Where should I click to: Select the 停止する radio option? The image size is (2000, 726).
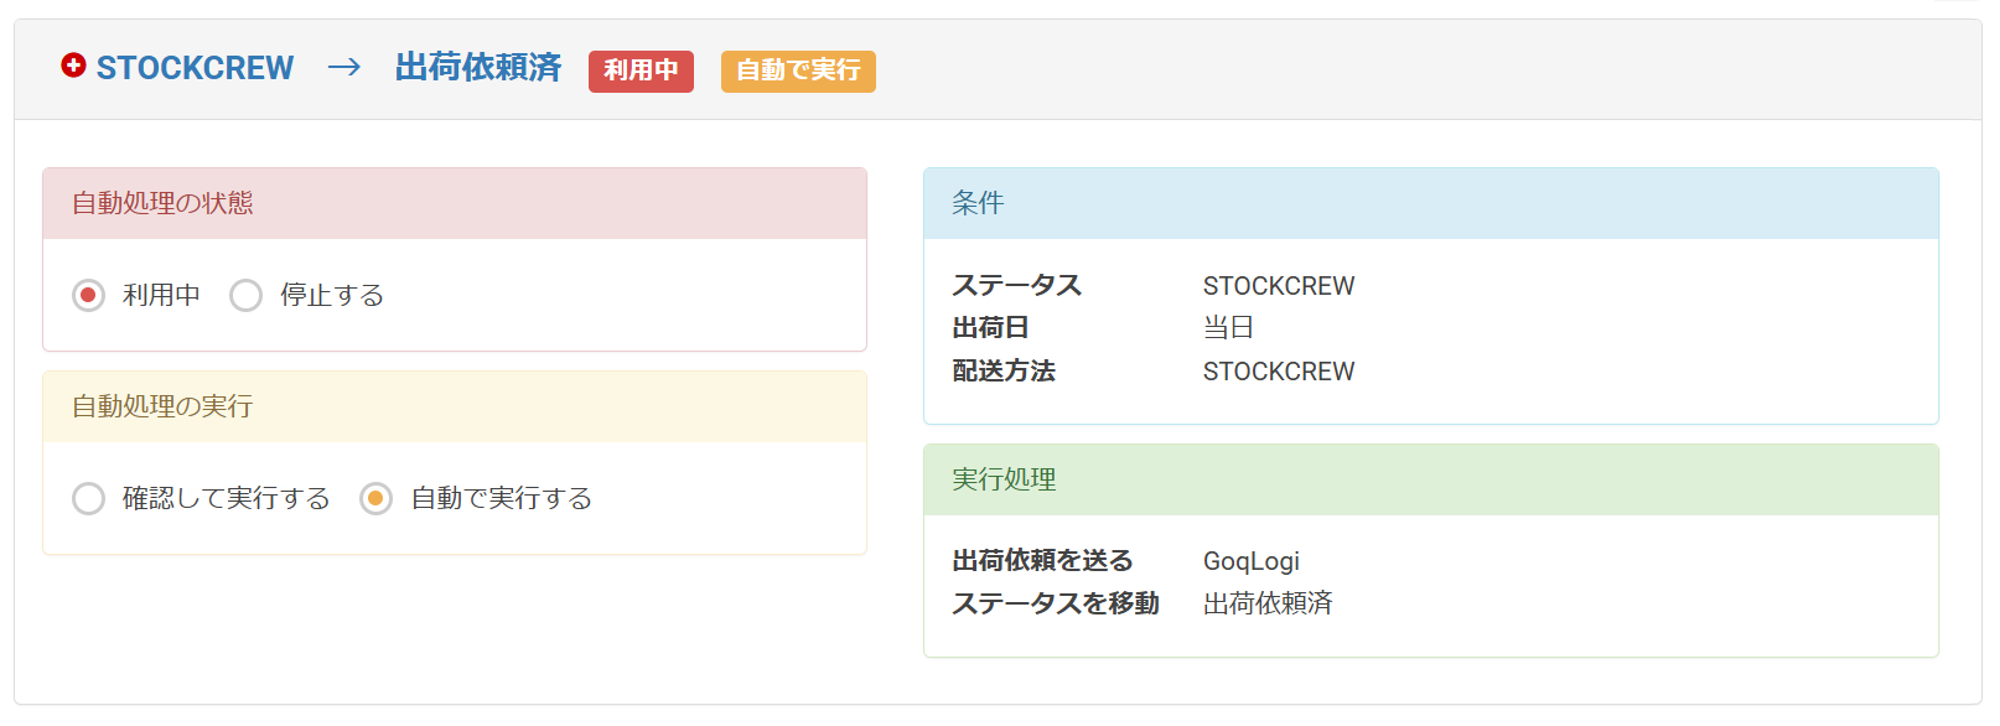(246, 296)
